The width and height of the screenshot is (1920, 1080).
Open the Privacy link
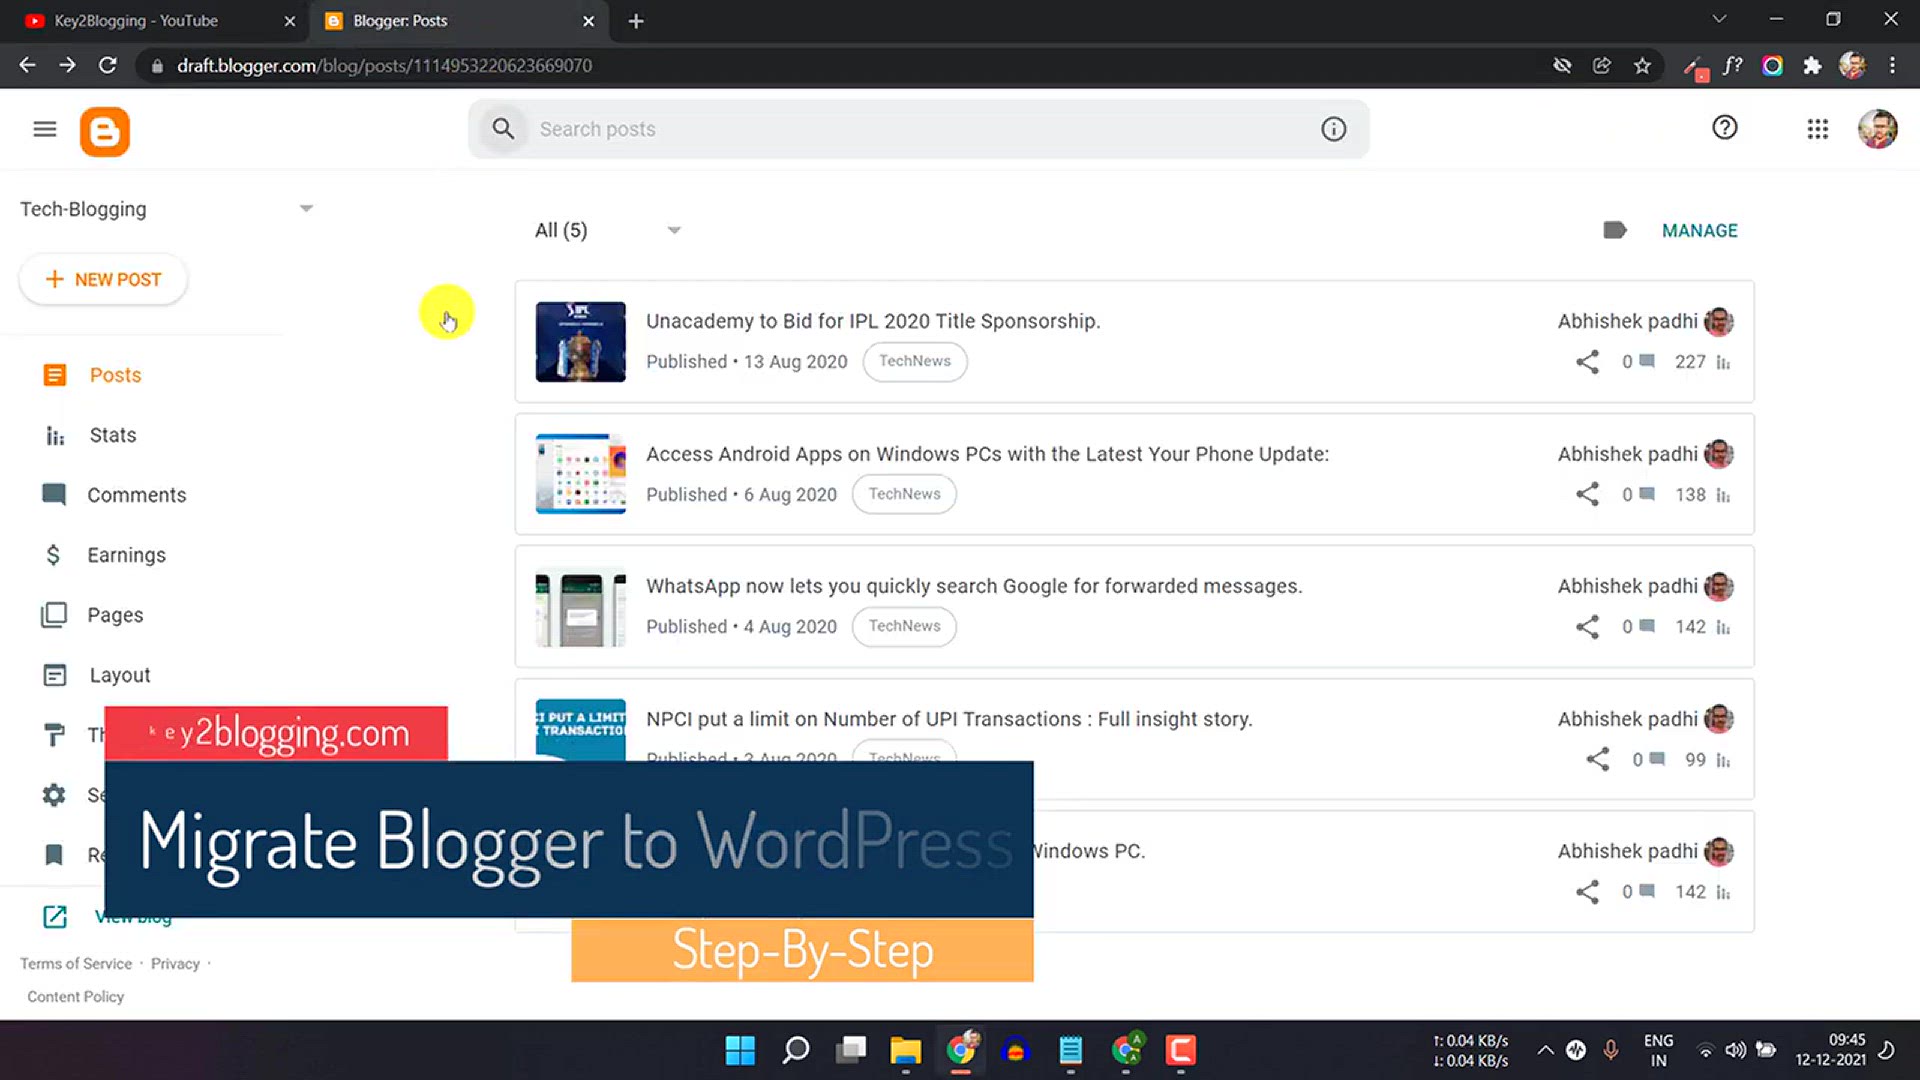175,964
